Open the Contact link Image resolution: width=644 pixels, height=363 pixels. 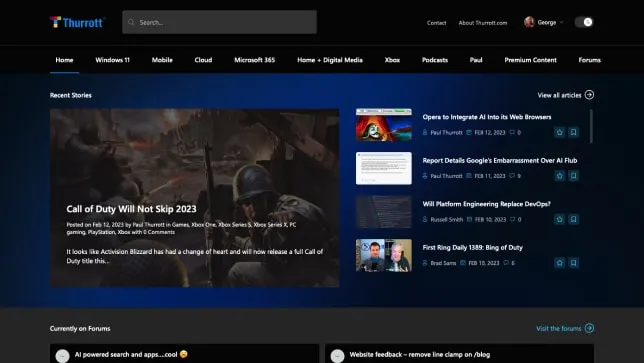(x=436, y=23)
